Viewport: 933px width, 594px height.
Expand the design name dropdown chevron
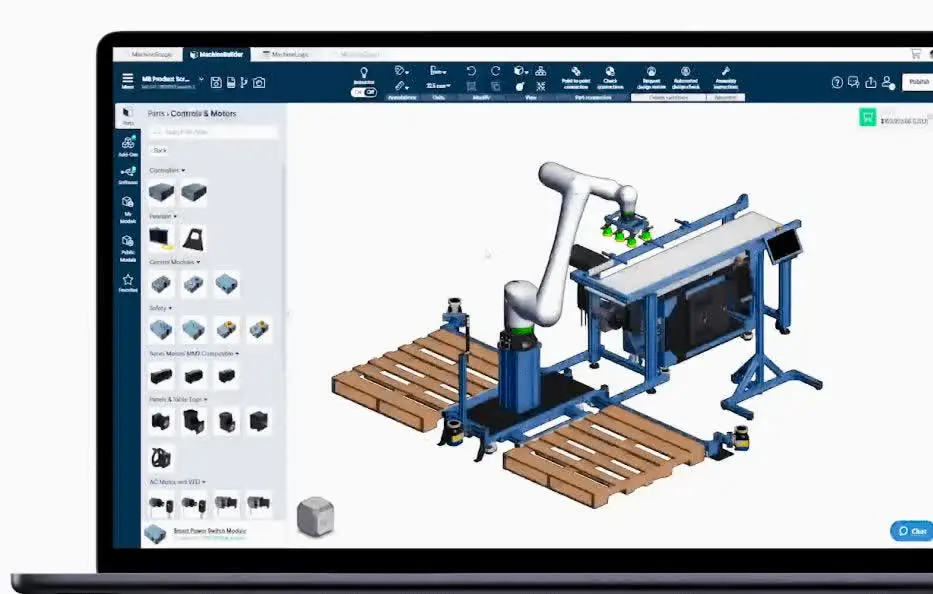pyautogui.click(x=201, y=79)
